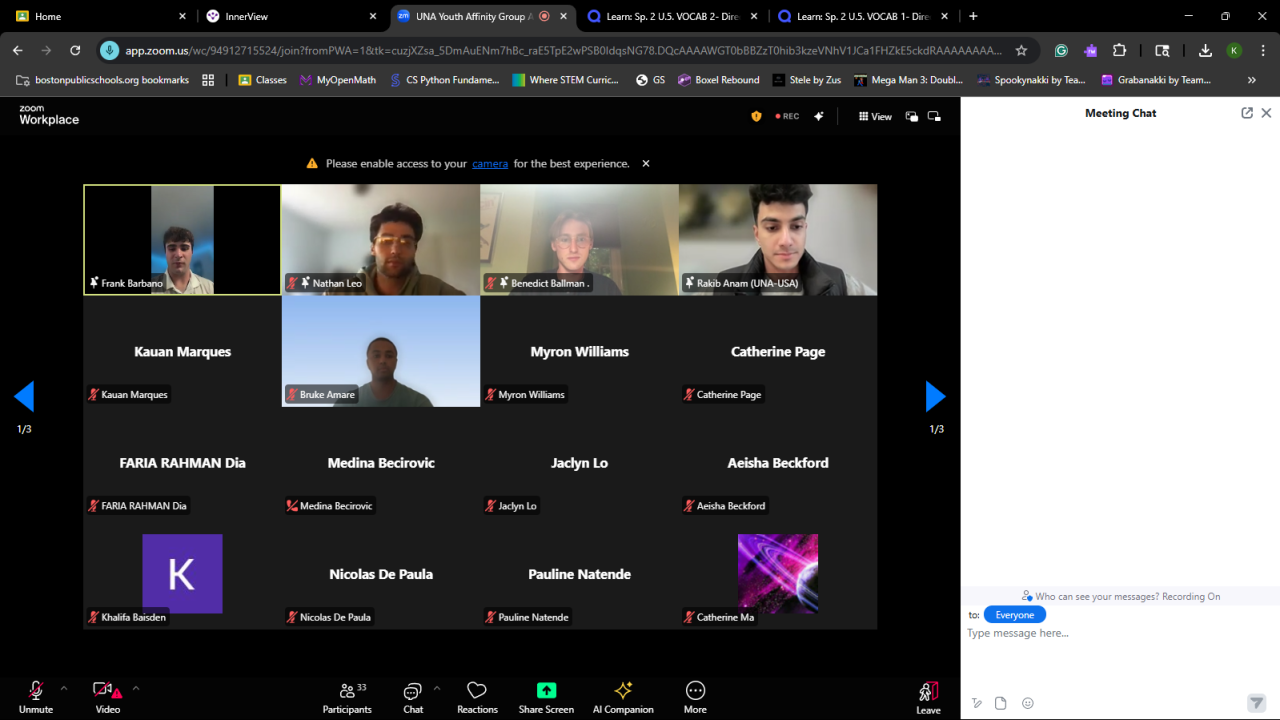Pop out the Meeting Chat panel

coord(1247,113)
